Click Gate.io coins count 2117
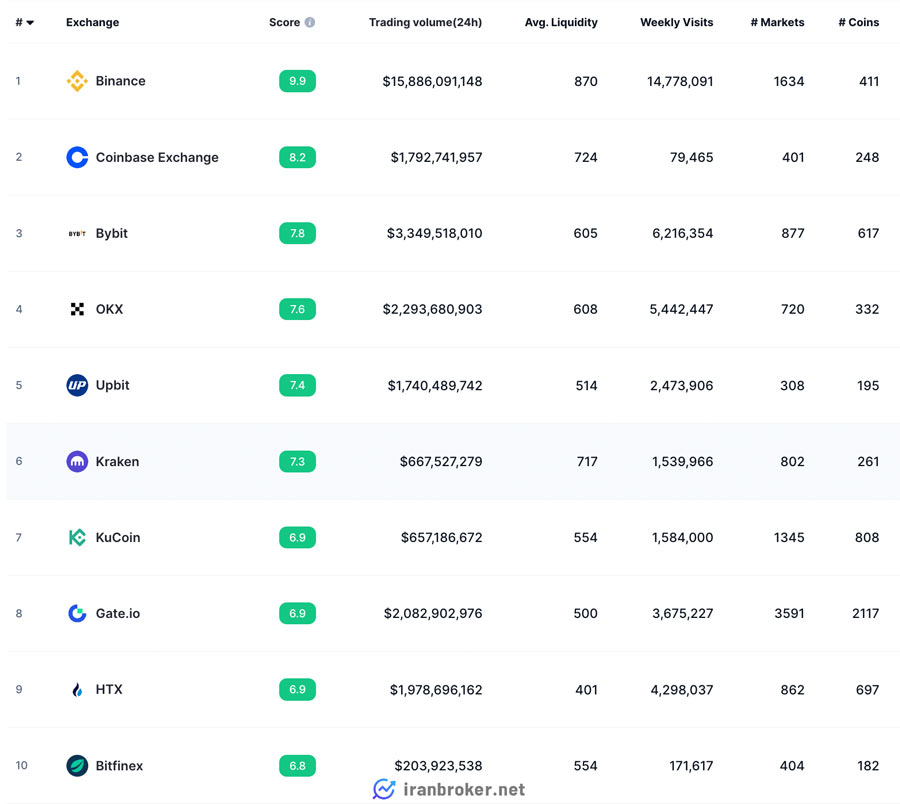The width and height of the screenshot is (900, 804). point(866,613)
